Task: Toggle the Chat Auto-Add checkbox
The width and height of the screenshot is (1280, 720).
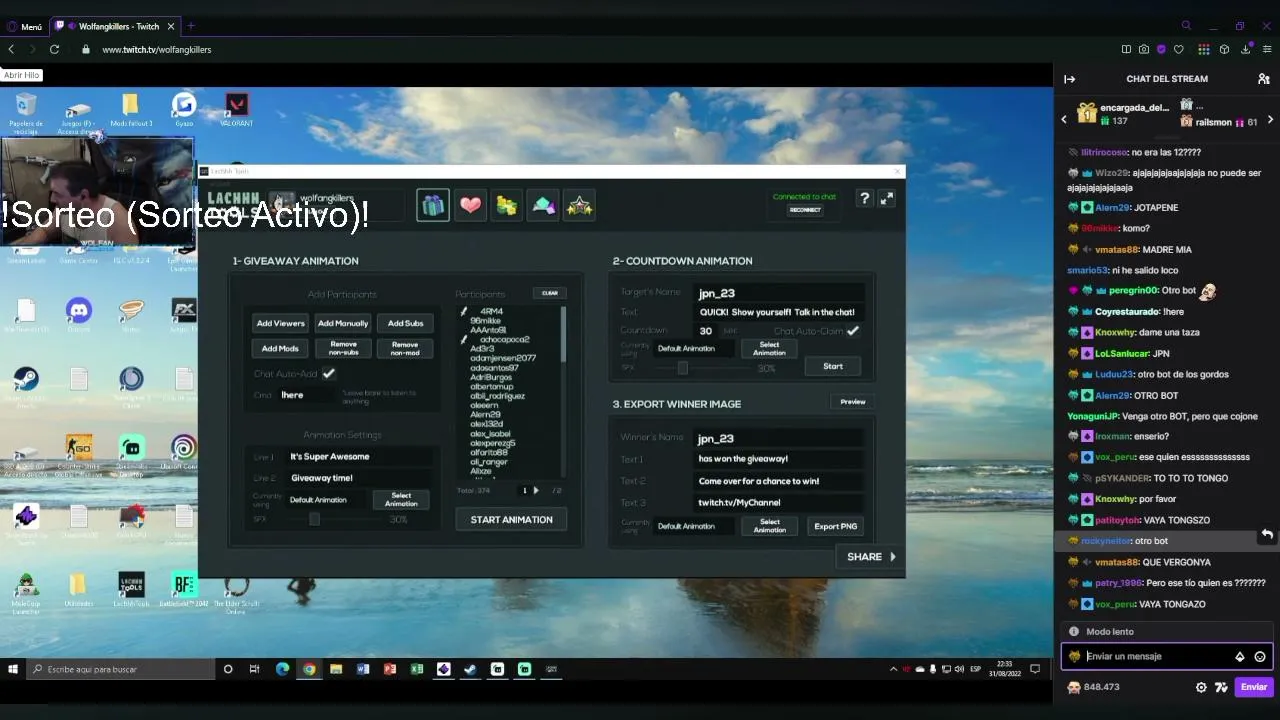Action: point(329,374)
